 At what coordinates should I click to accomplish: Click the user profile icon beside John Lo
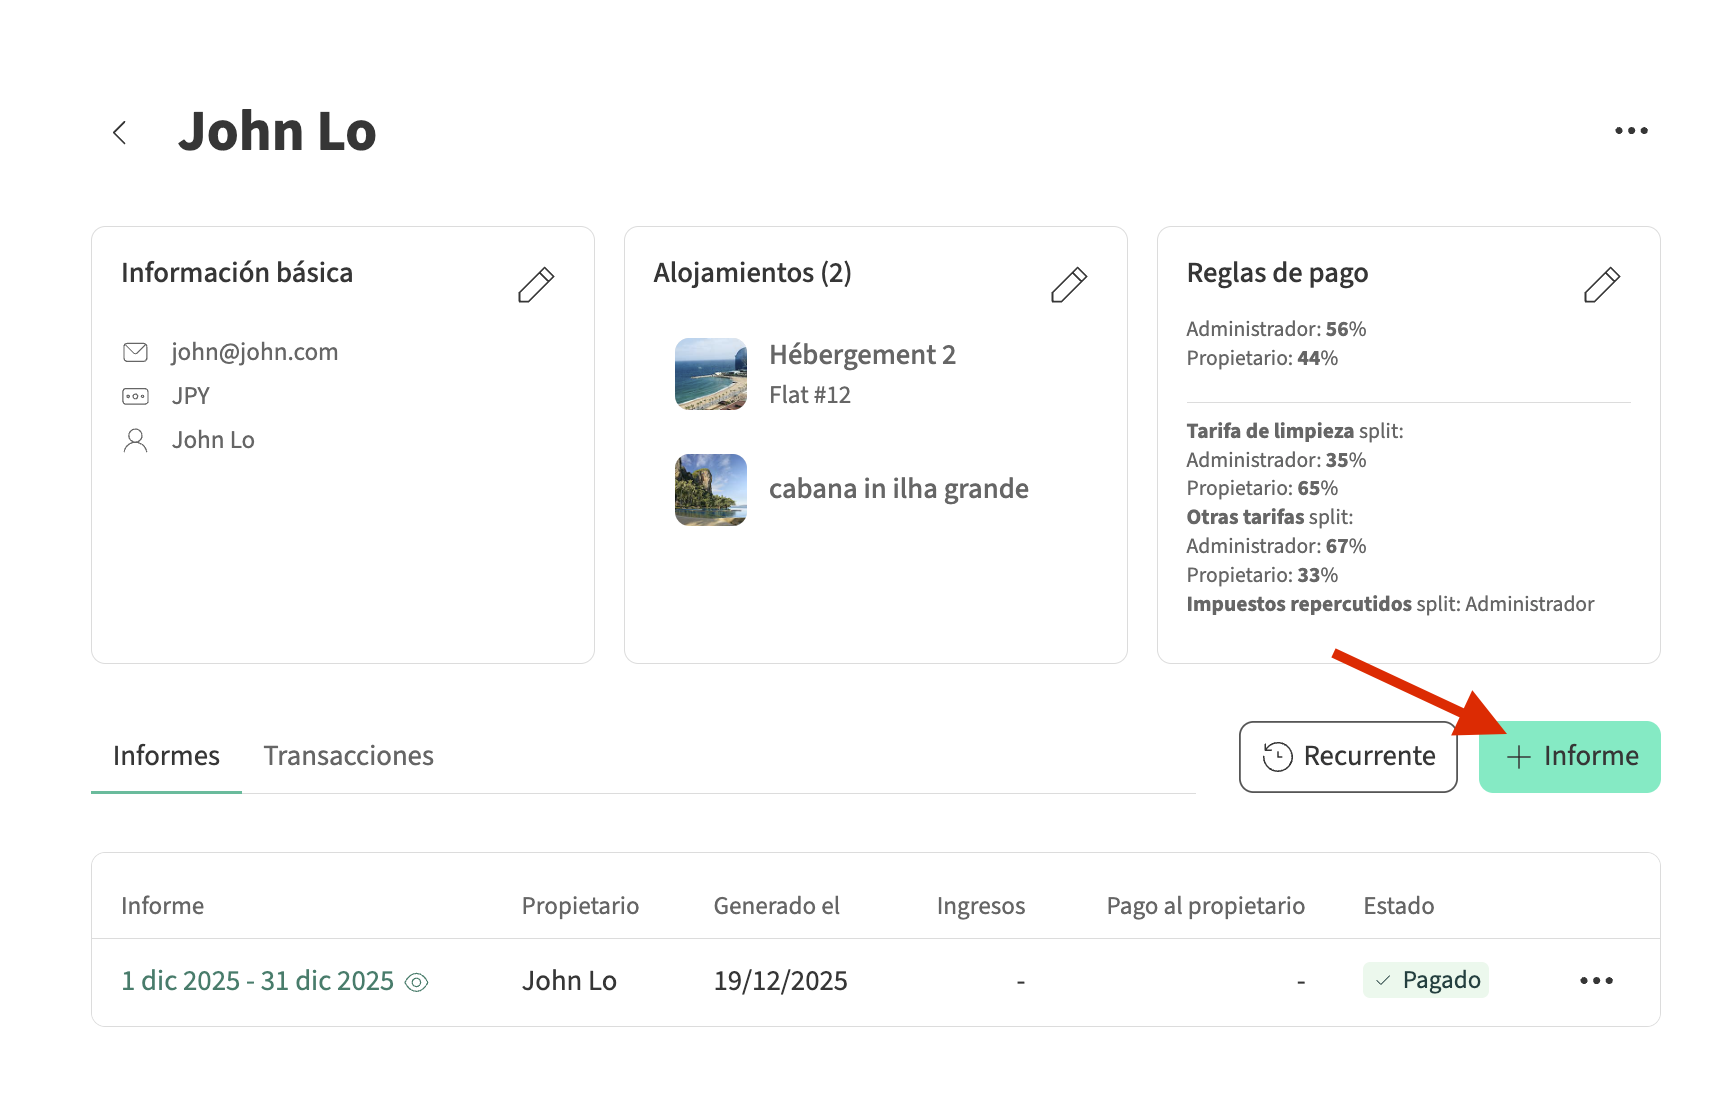pos(135,441)
